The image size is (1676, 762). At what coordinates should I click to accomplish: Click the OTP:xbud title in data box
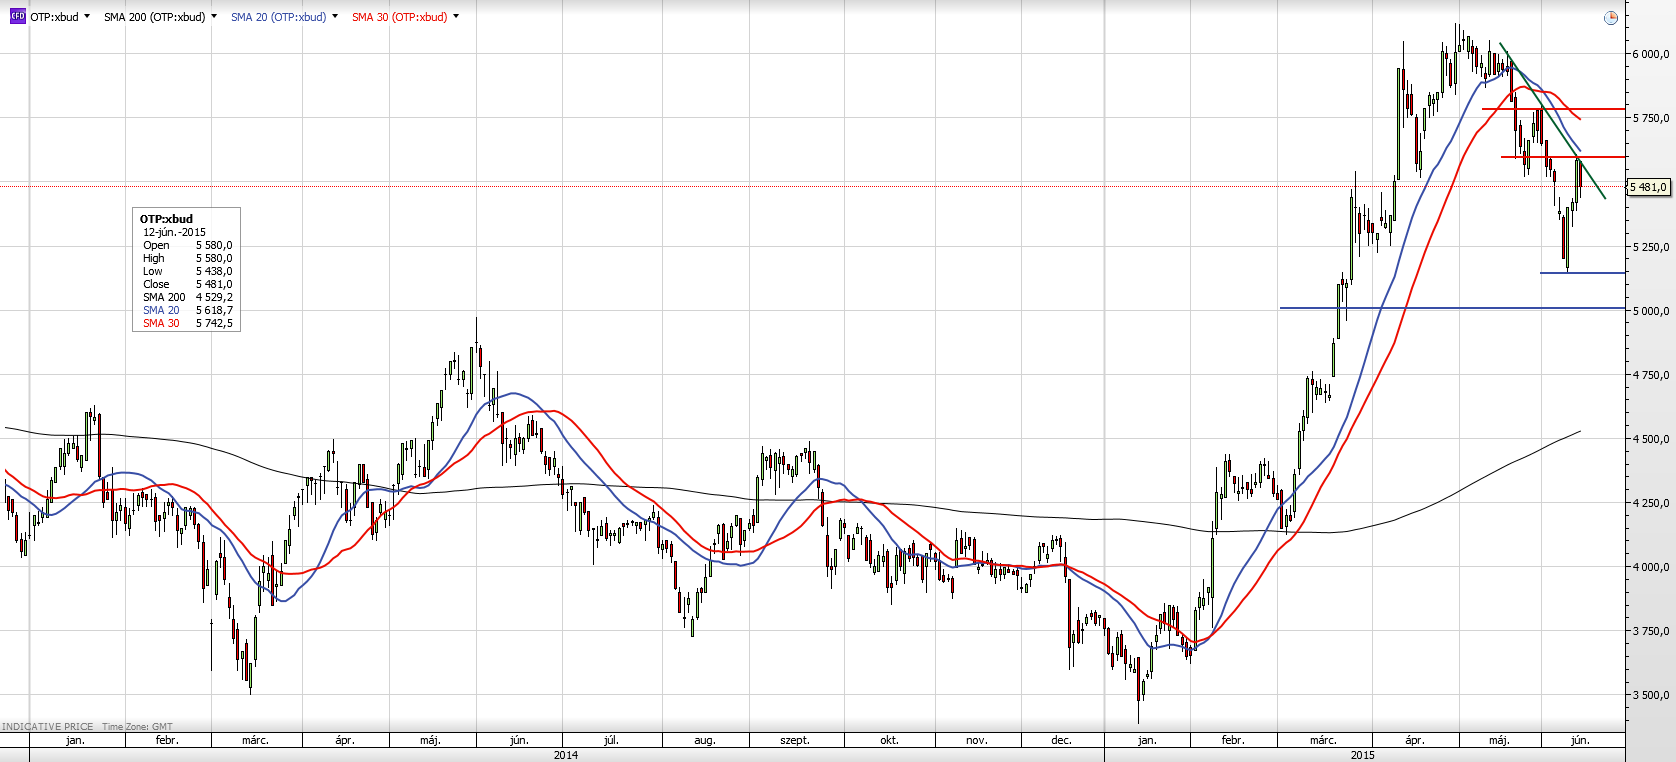(166, 219)
